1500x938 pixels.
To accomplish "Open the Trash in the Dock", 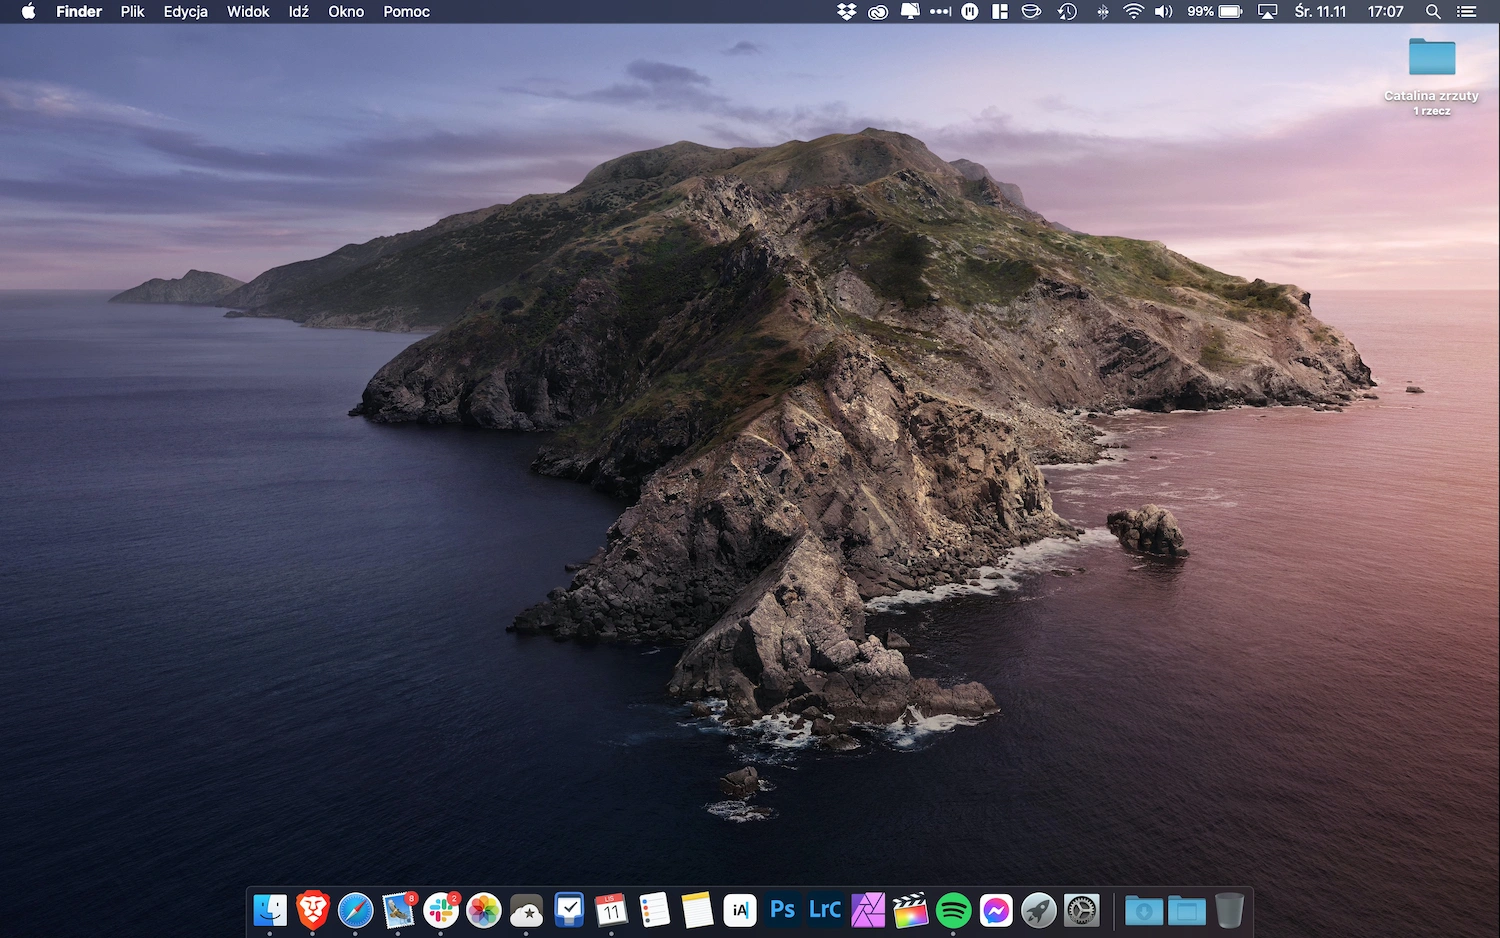I will (x=1230, y=910).
